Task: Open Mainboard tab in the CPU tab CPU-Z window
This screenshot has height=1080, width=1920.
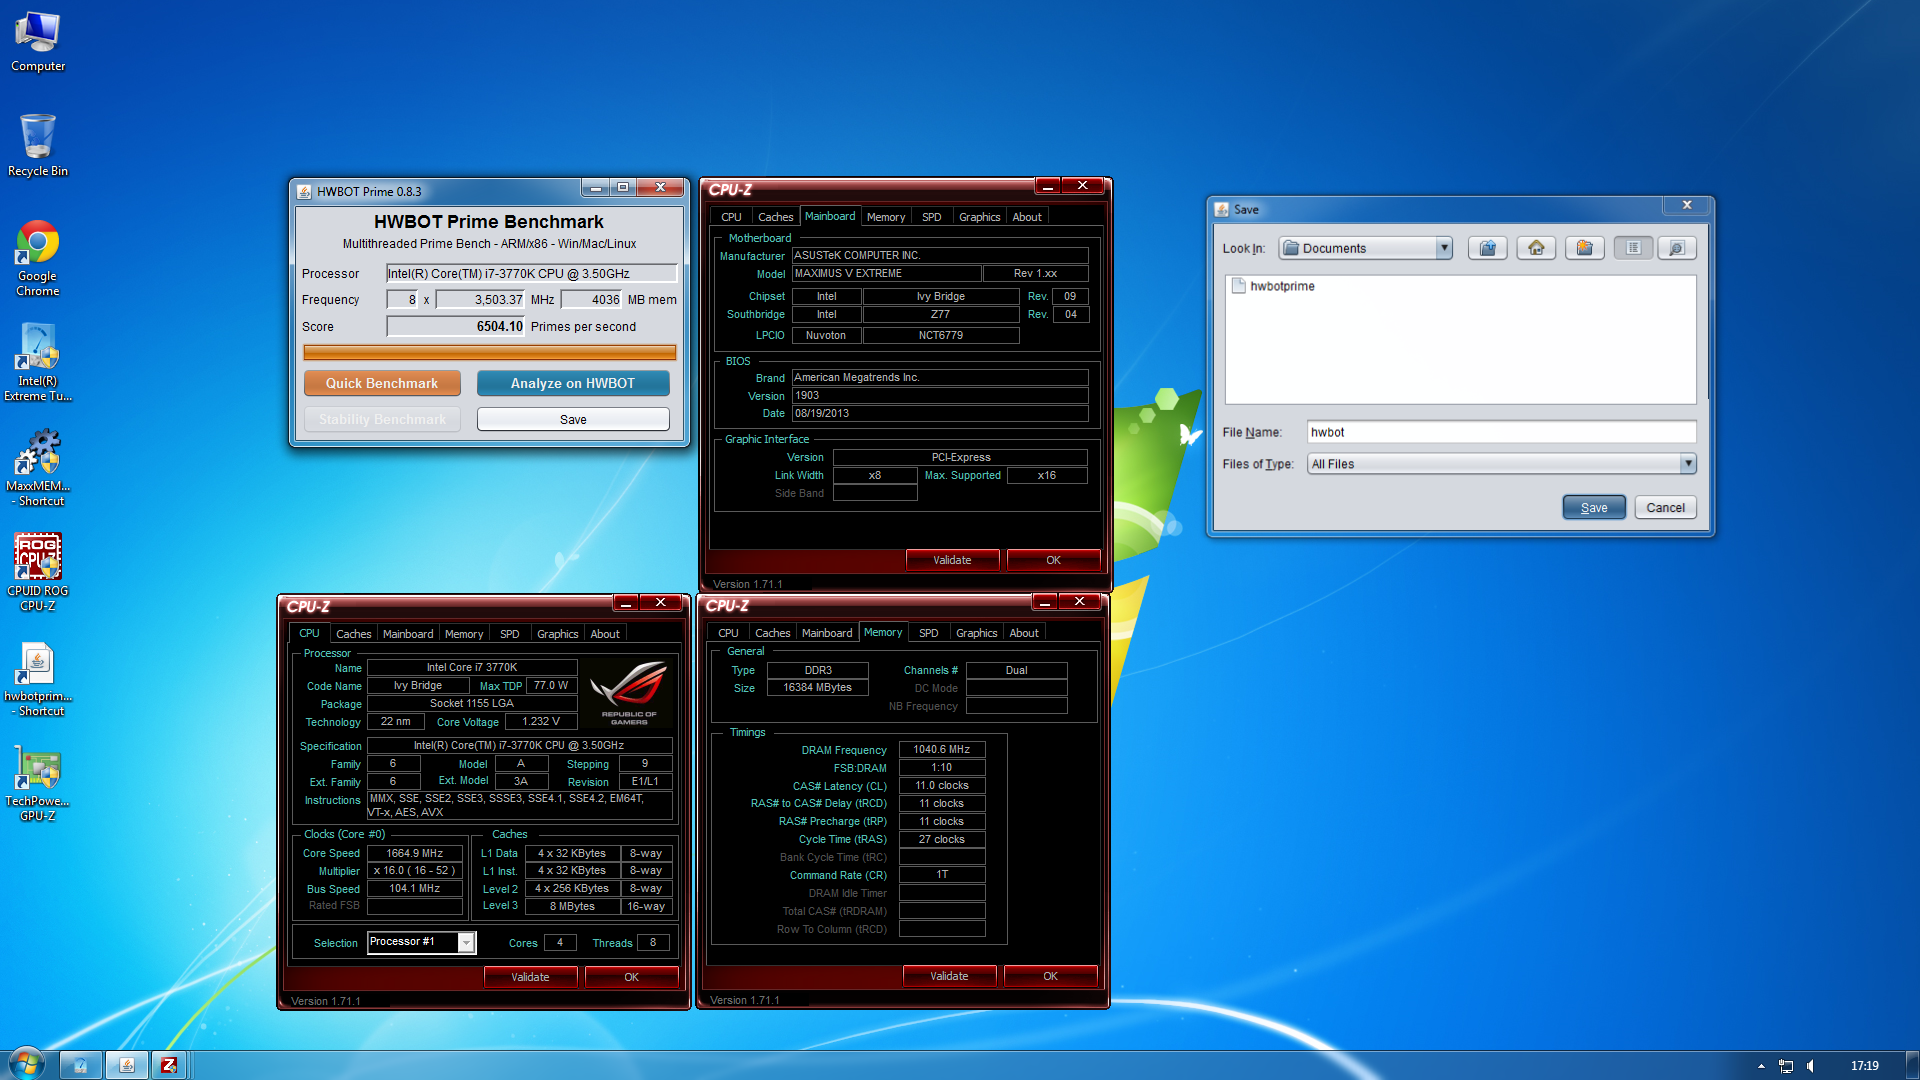Action: click(408, 634)
